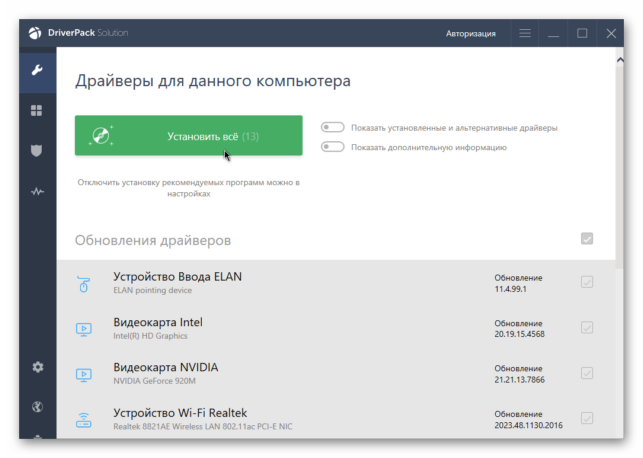Click update version 2023.48.1130.2016 text
643x458 pixels.
(x=529, y=425)
